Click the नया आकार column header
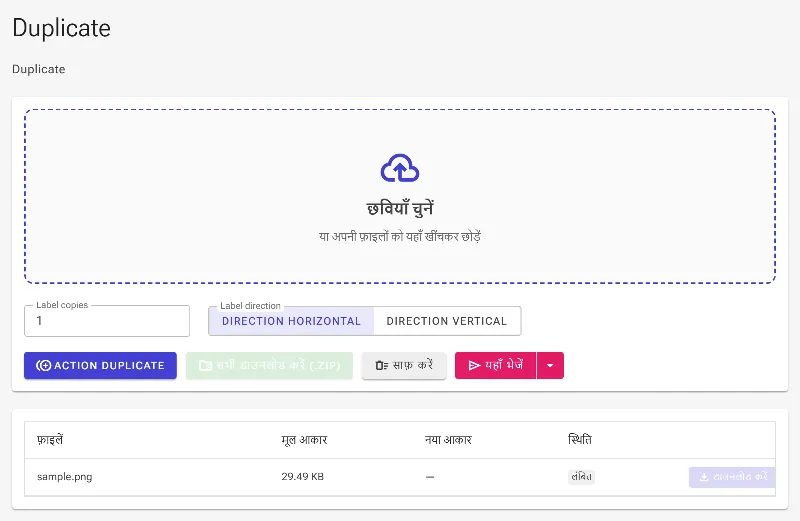This screenshot has height=521, width=800. [448, 440]
